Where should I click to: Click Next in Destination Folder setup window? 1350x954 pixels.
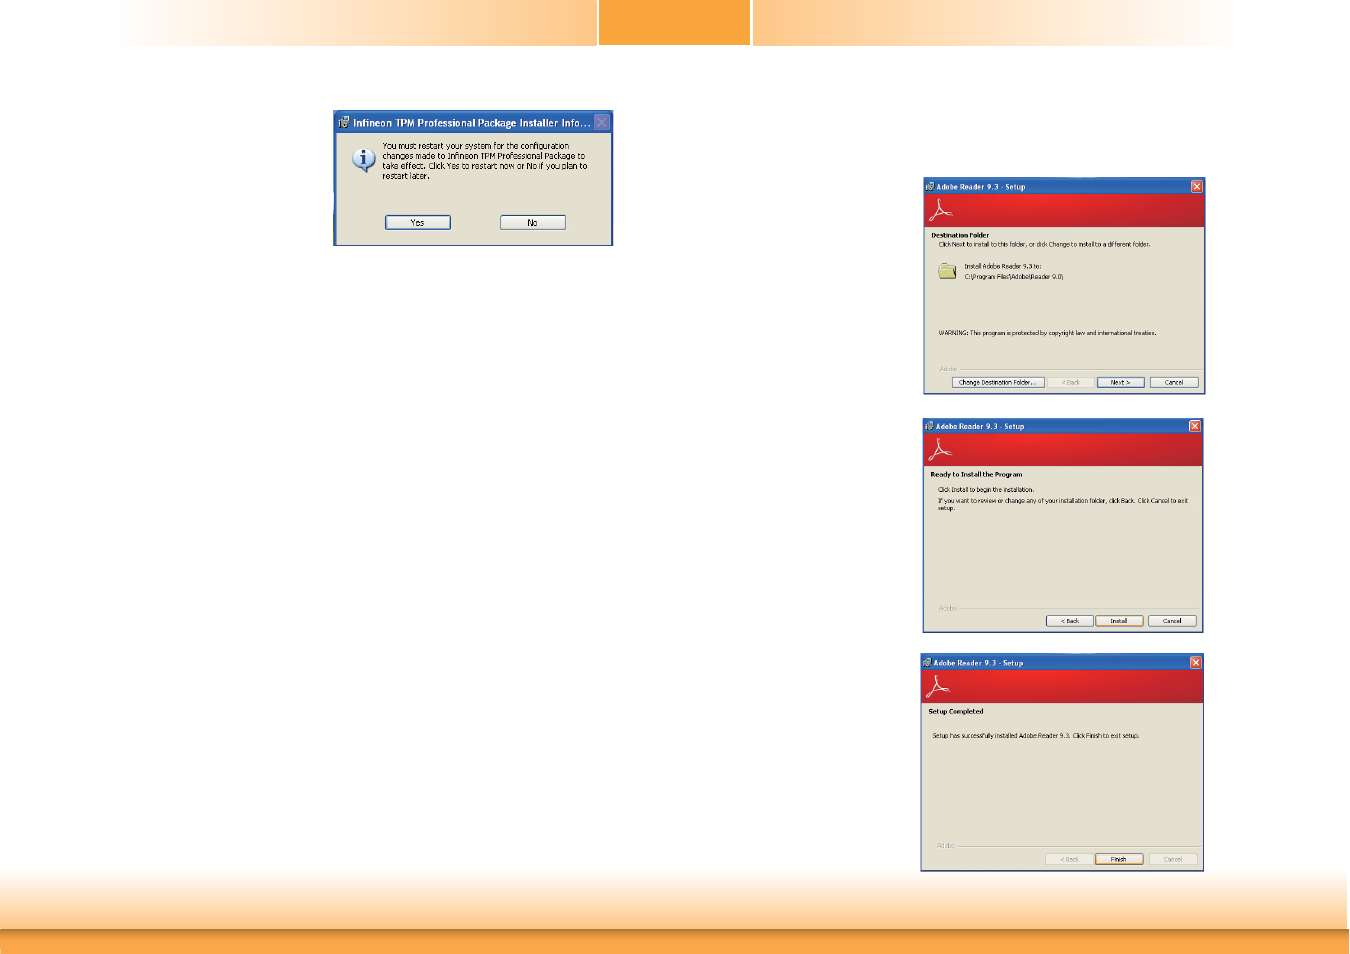point(1120,382)
